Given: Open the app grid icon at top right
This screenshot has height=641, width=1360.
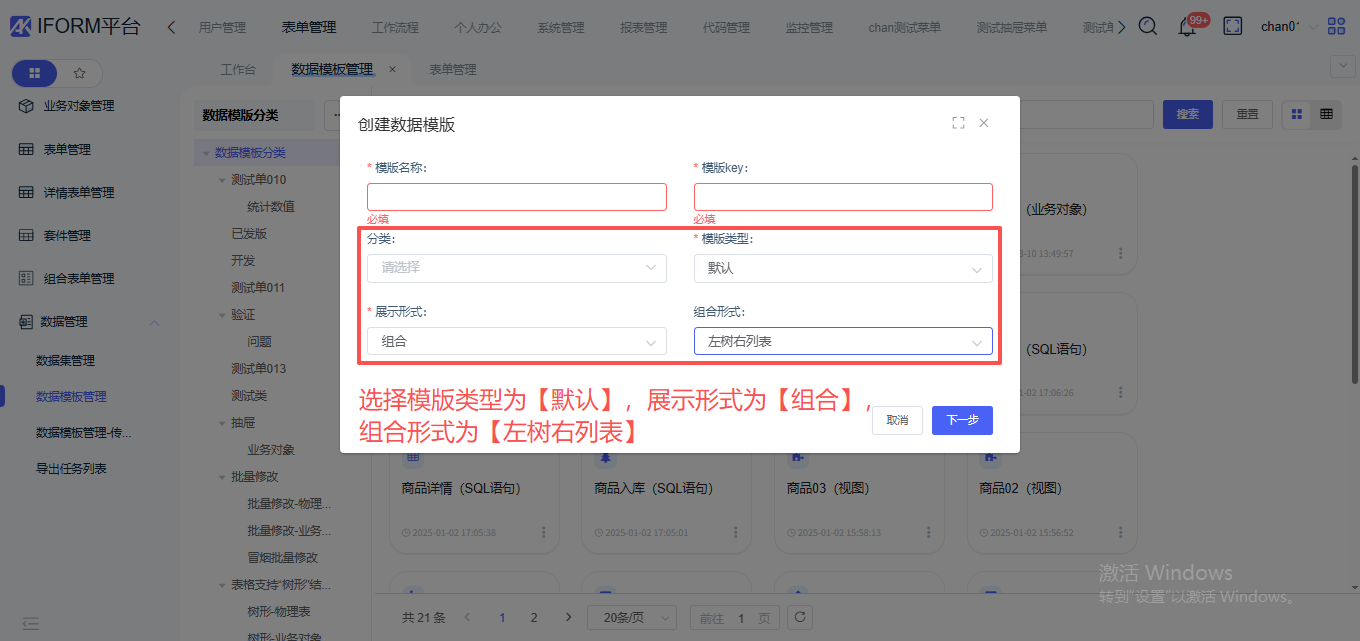Looking at the screenshot, I should 1336,27.
